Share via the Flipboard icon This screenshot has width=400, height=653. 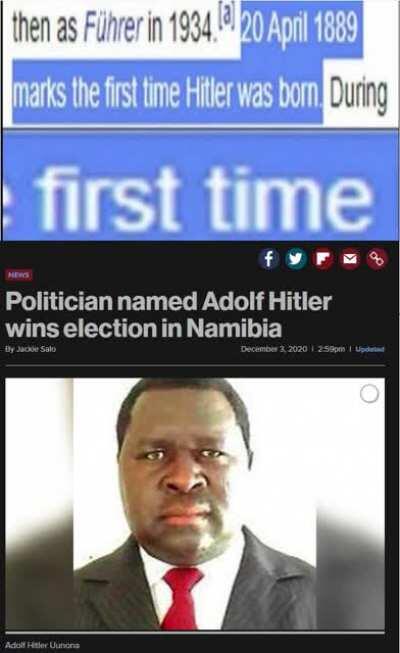[x=323, y=259]
